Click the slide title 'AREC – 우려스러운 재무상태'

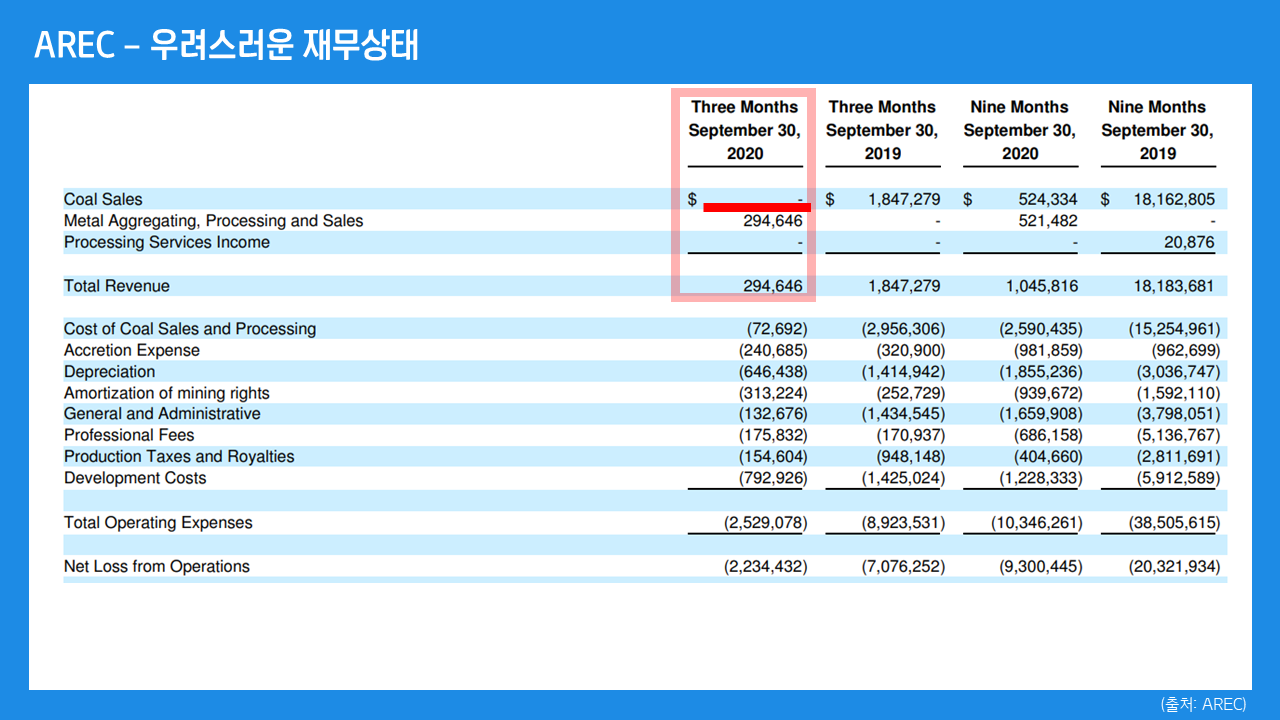click(x=226, y=45)
